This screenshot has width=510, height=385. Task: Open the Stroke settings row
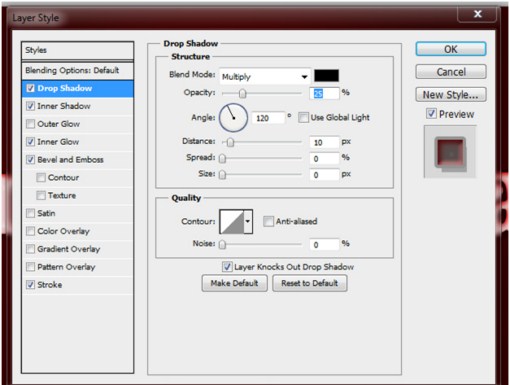point(77,285)
